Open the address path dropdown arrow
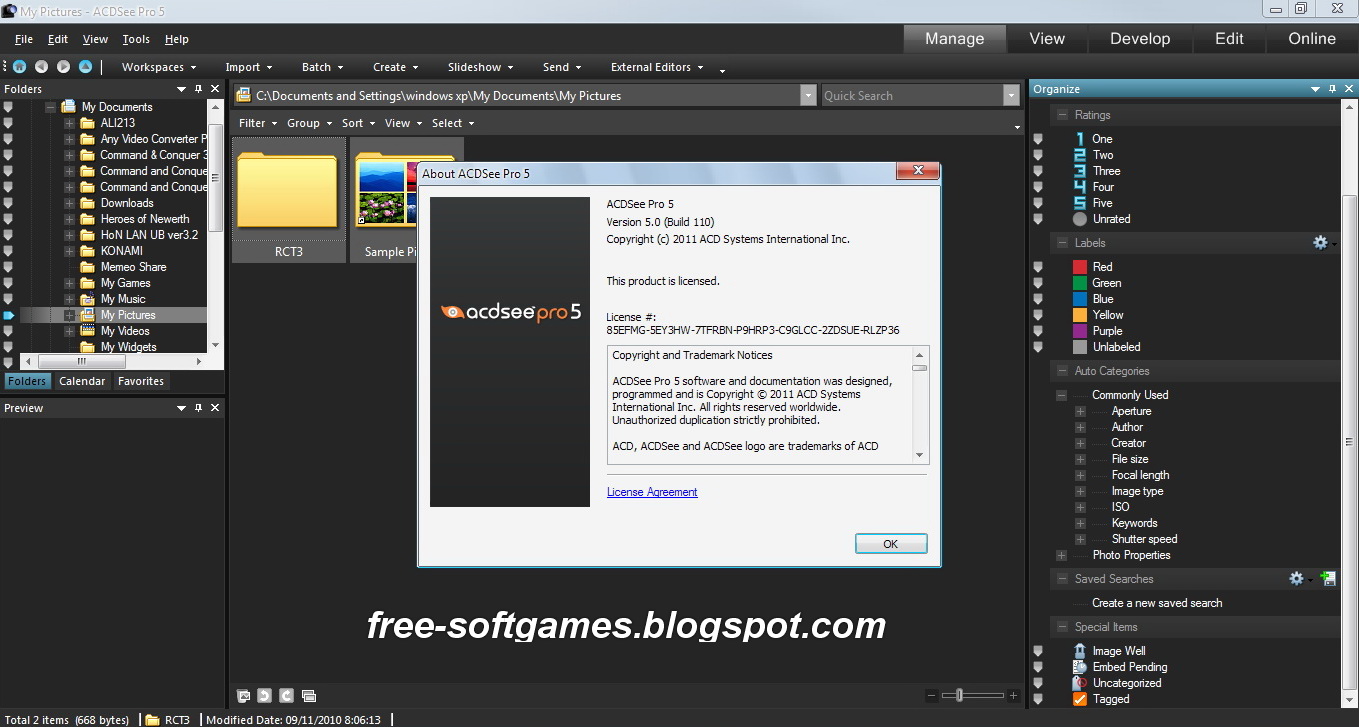 tap(808, 95)
